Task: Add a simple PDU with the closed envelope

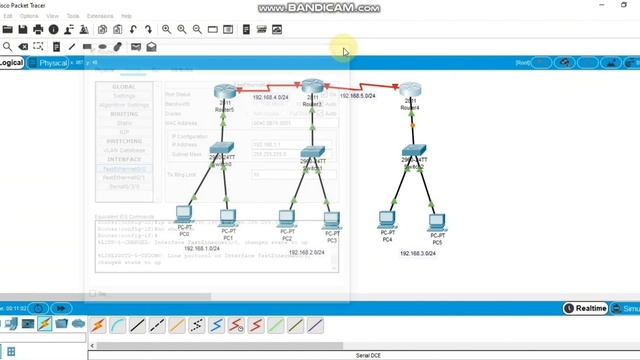Action: pos(136,47)
